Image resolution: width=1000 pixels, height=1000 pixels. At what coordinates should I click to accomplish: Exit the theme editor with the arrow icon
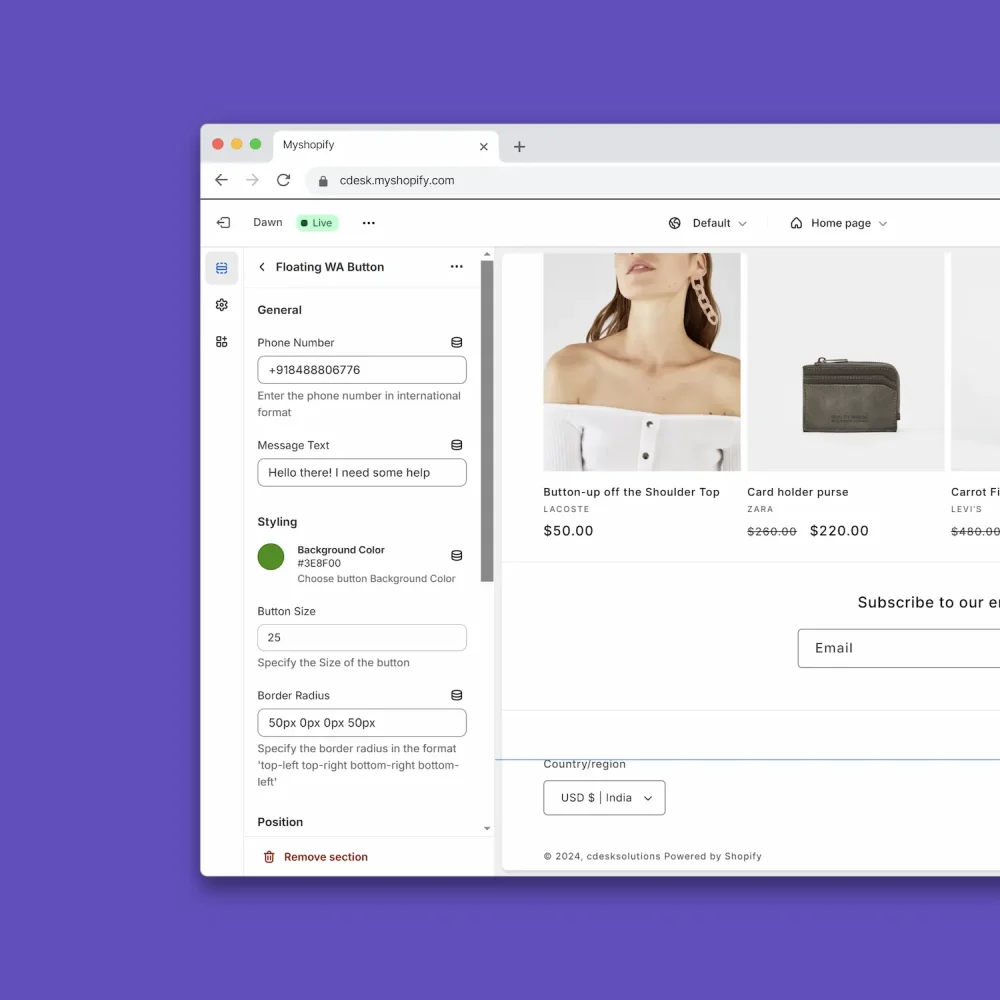pos(222,222)
